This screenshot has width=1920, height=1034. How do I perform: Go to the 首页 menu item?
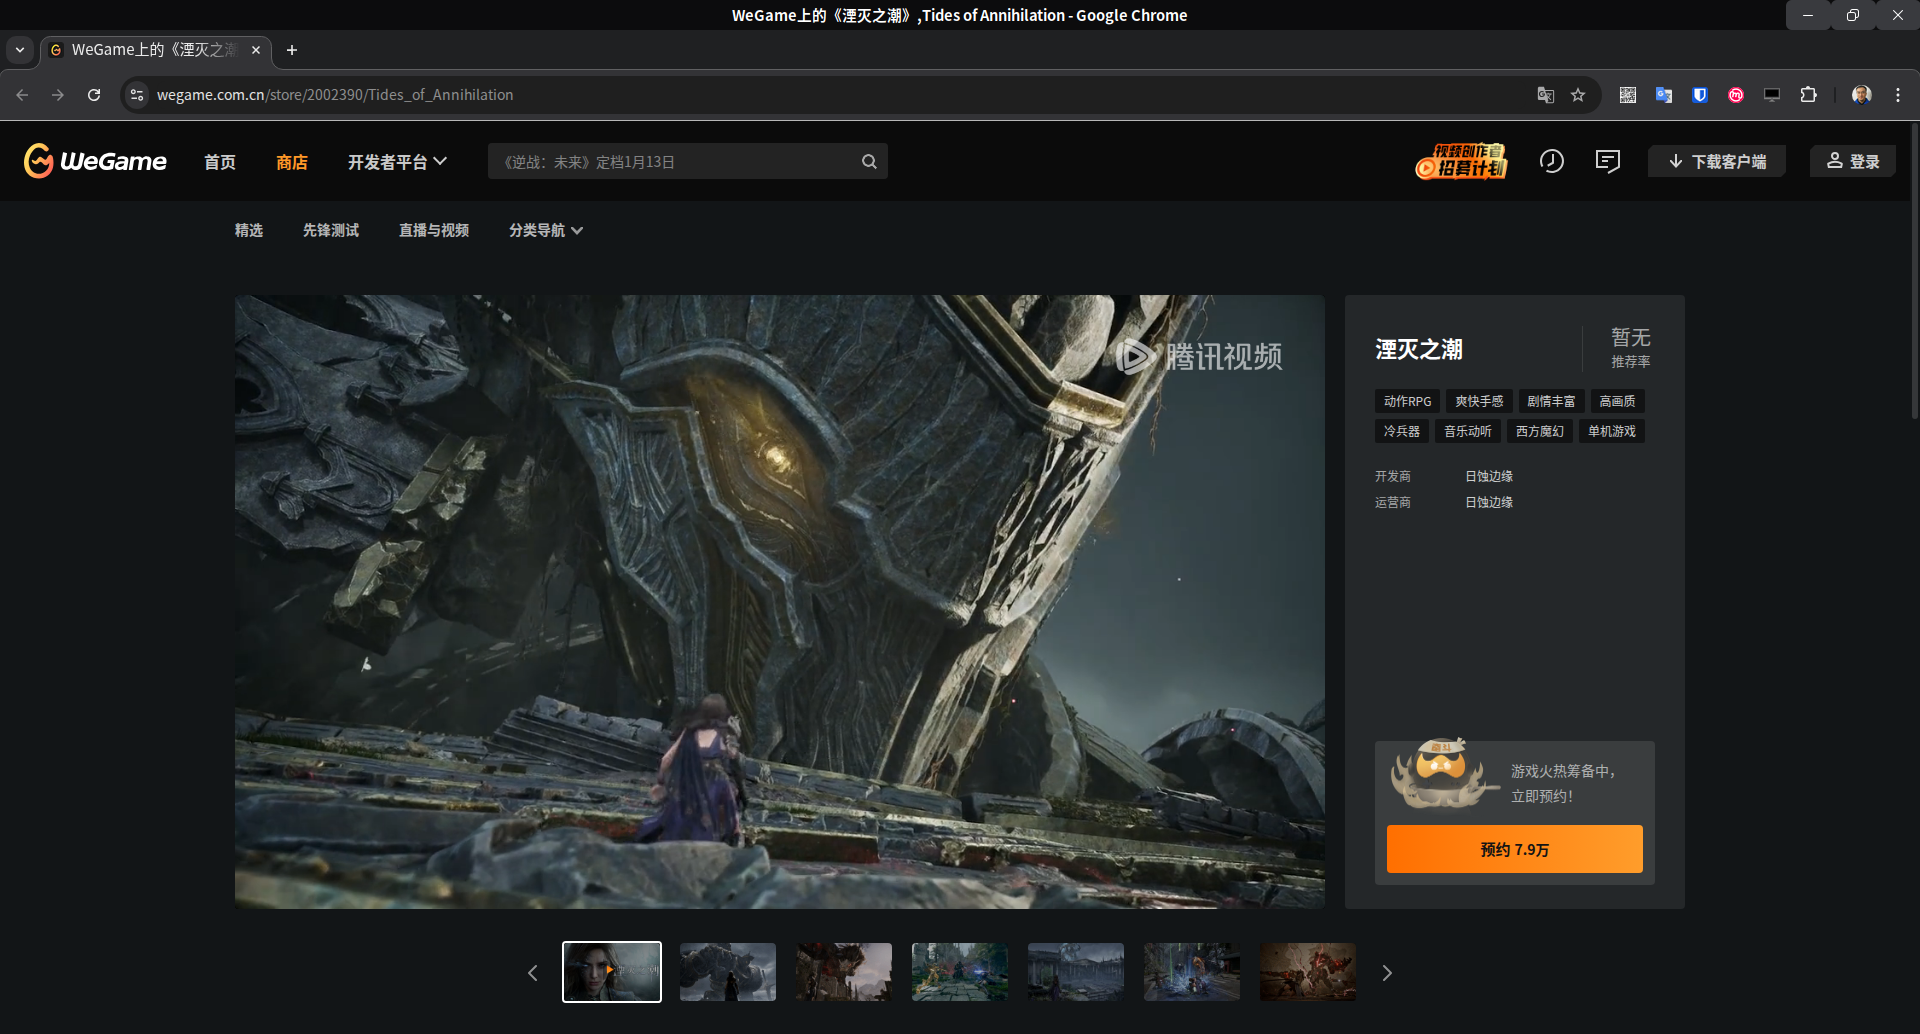click(220, 162)
